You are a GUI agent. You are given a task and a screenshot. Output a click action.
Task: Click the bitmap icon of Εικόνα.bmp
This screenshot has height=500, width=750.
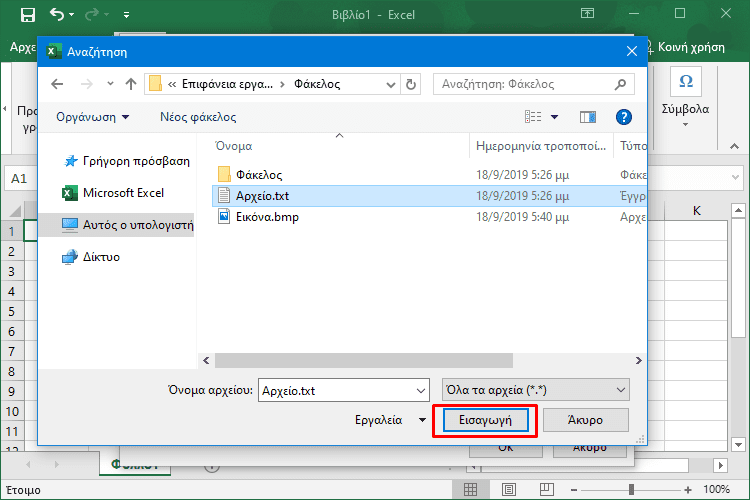[x=224, y=216]
